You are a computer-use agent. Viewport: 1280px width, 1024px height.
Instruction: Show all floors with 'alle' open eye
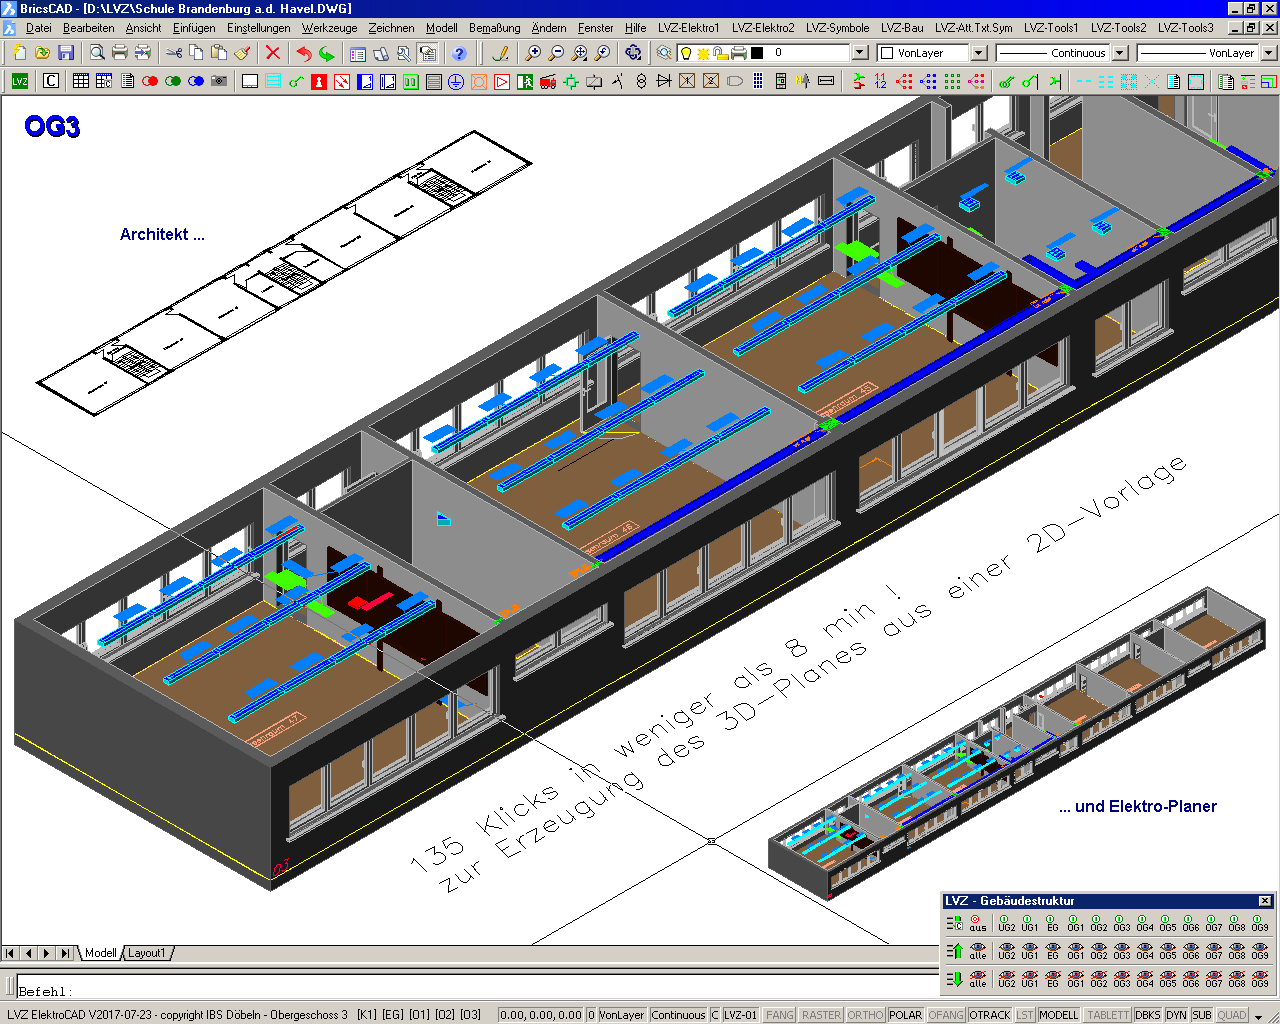tap(977, 950)
